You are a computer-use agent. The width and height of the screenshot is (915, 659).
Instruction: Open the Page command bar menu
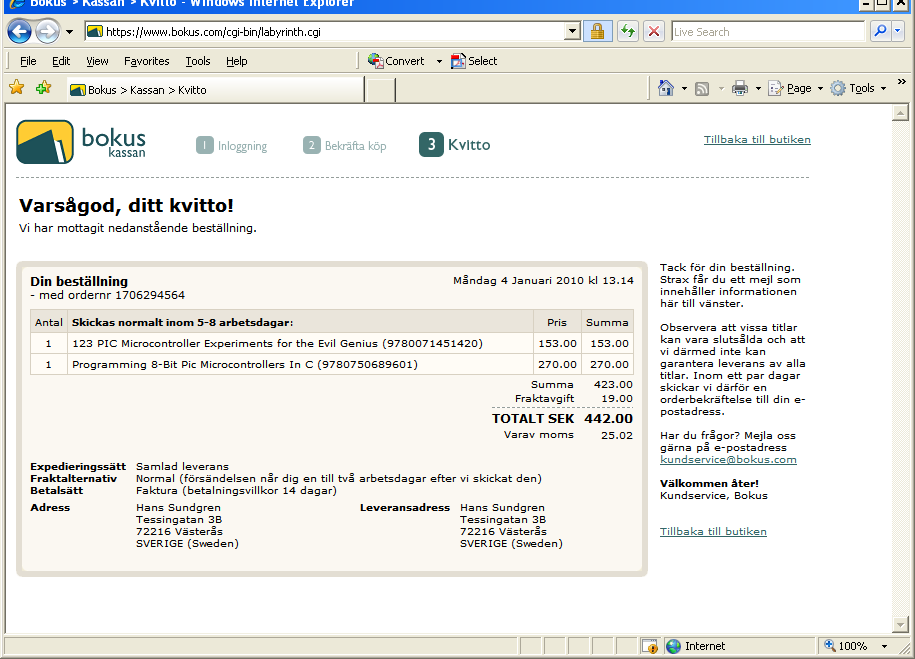795,88
